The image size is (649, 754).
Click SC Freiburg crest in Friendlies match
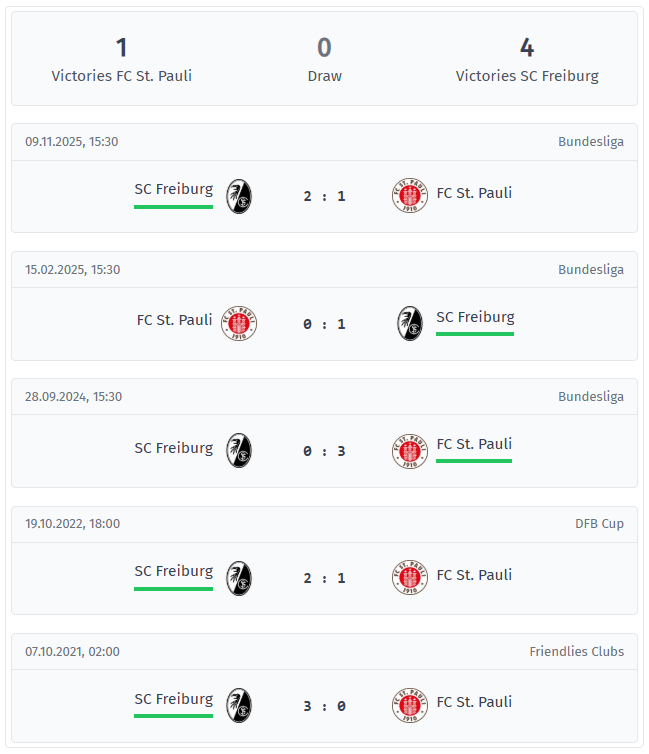tap(238, 705)
